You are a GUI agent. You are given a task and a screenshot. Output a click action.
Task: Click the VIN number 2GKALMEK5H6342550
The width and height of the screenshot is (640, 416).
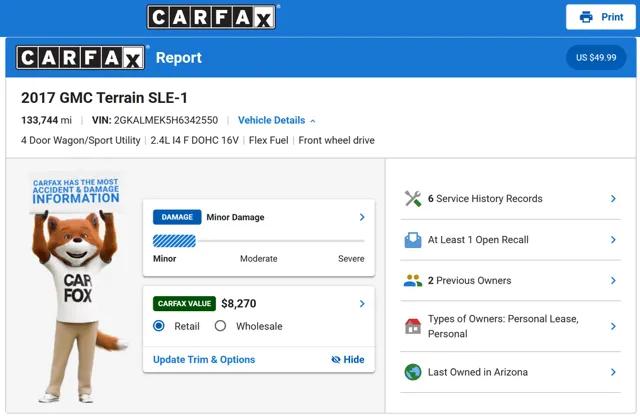click(x=166, y=120)
